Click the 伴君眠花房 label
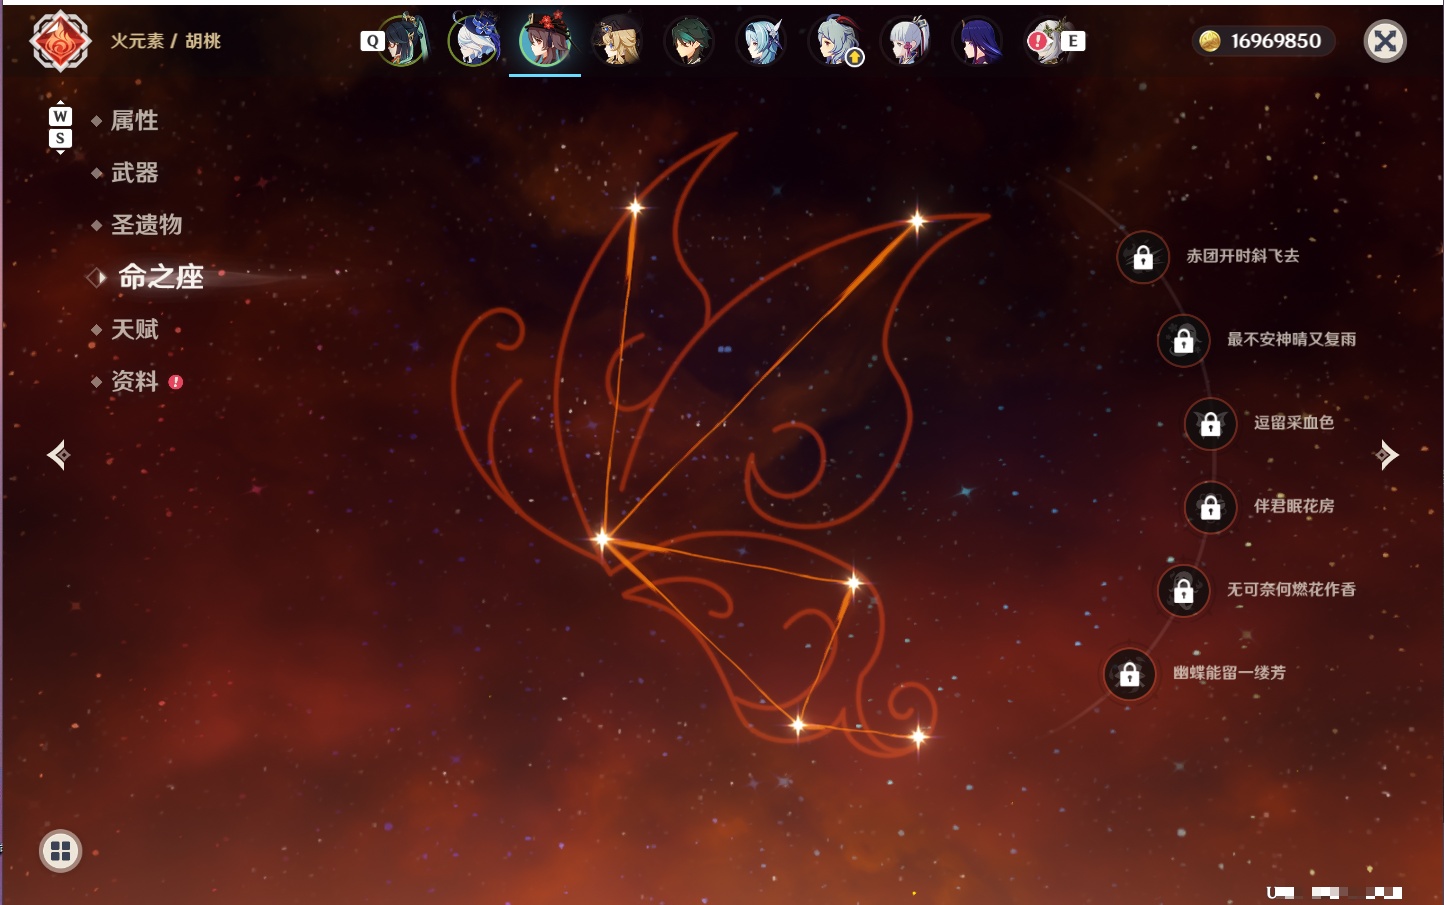Screen dimensions: 1444x905 [x=1294, y=506]
